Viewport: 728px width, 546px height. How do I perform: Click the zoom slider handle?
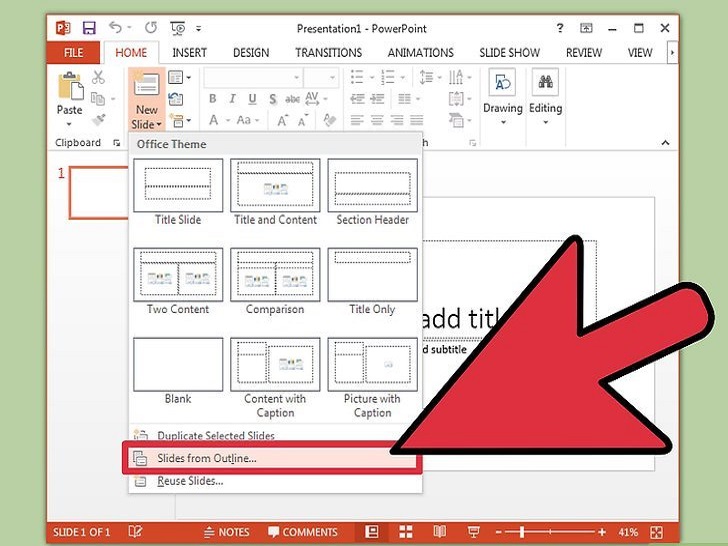(522, 532)
